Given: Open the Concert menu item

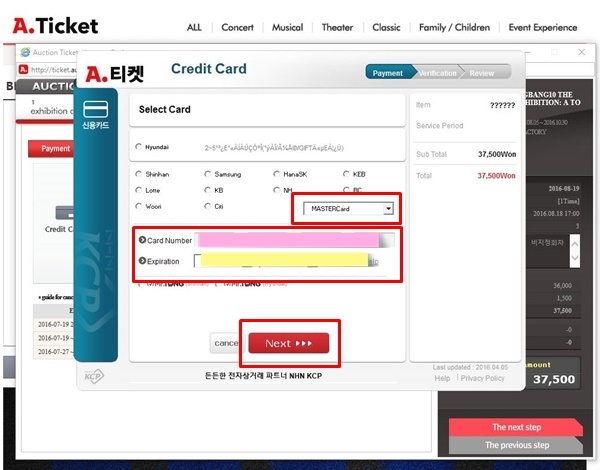Looking at the screenshot, I should click(x=237, y=28).
